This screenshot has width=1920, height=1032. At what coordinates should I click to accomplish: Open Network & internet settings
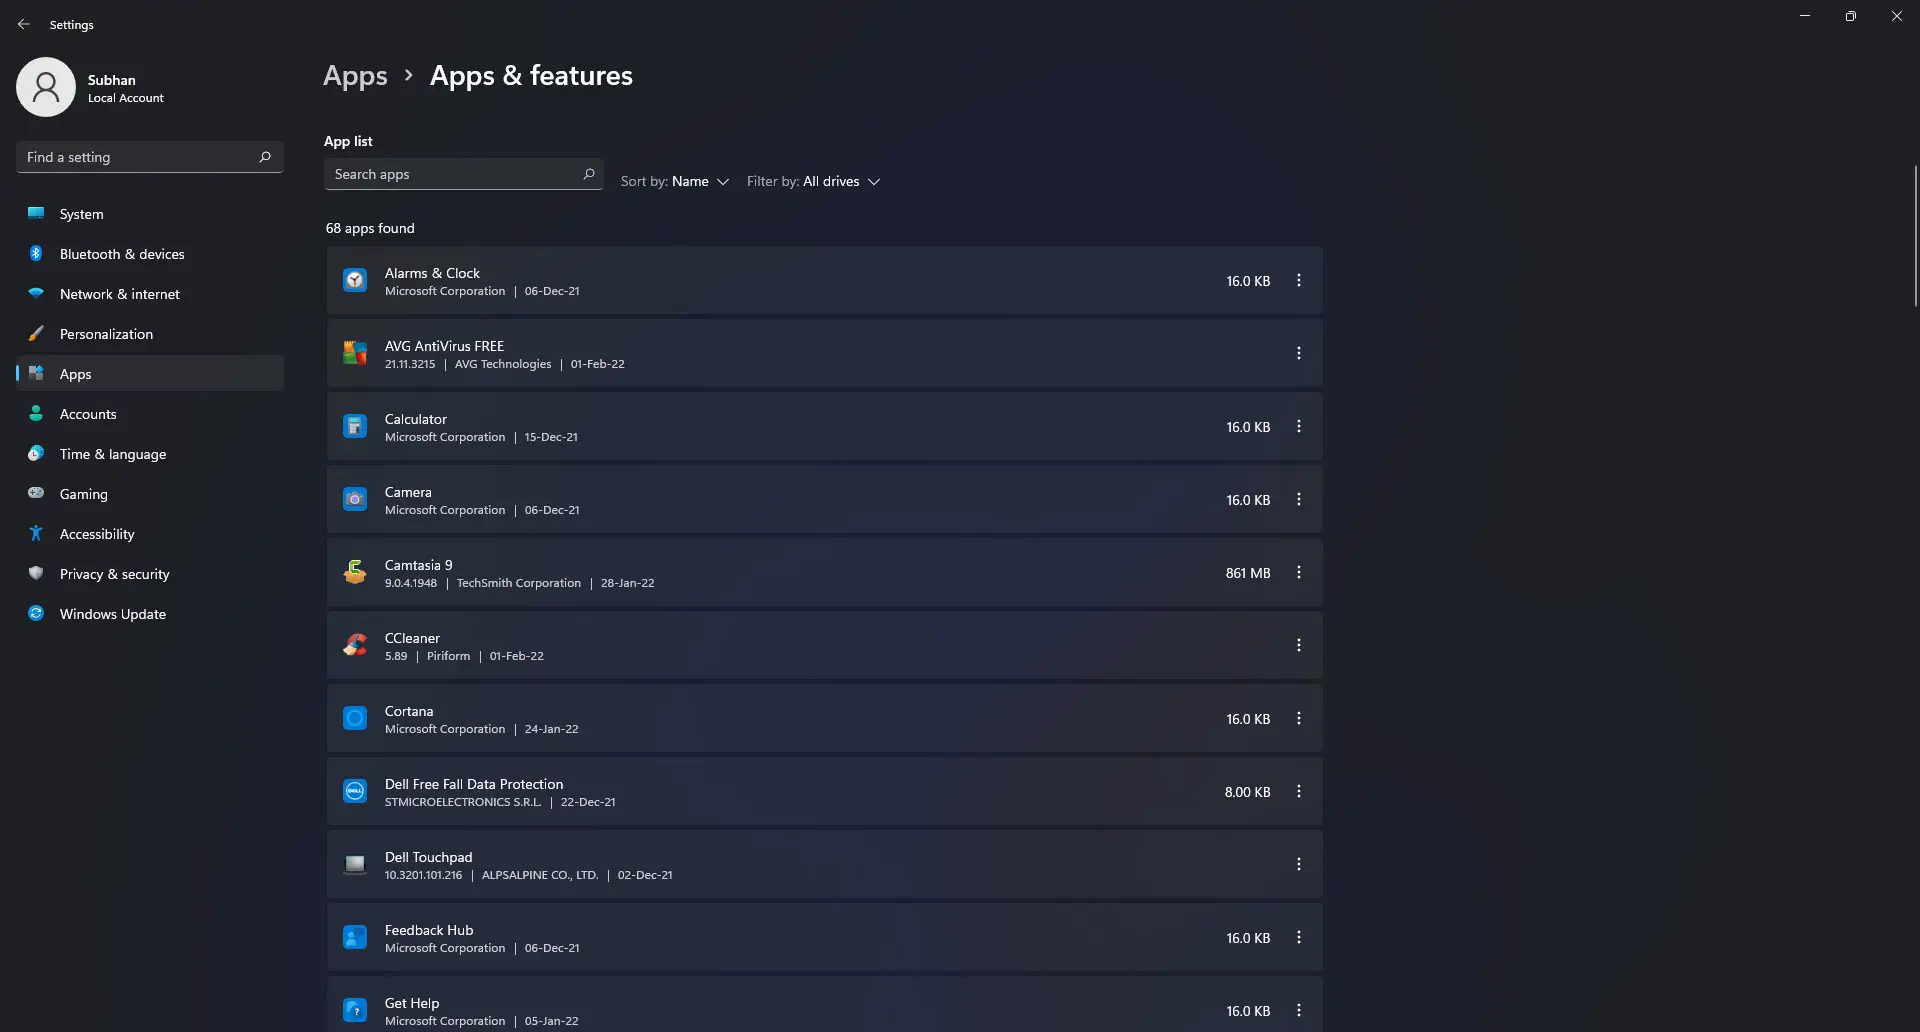click(x=150, y=294)
